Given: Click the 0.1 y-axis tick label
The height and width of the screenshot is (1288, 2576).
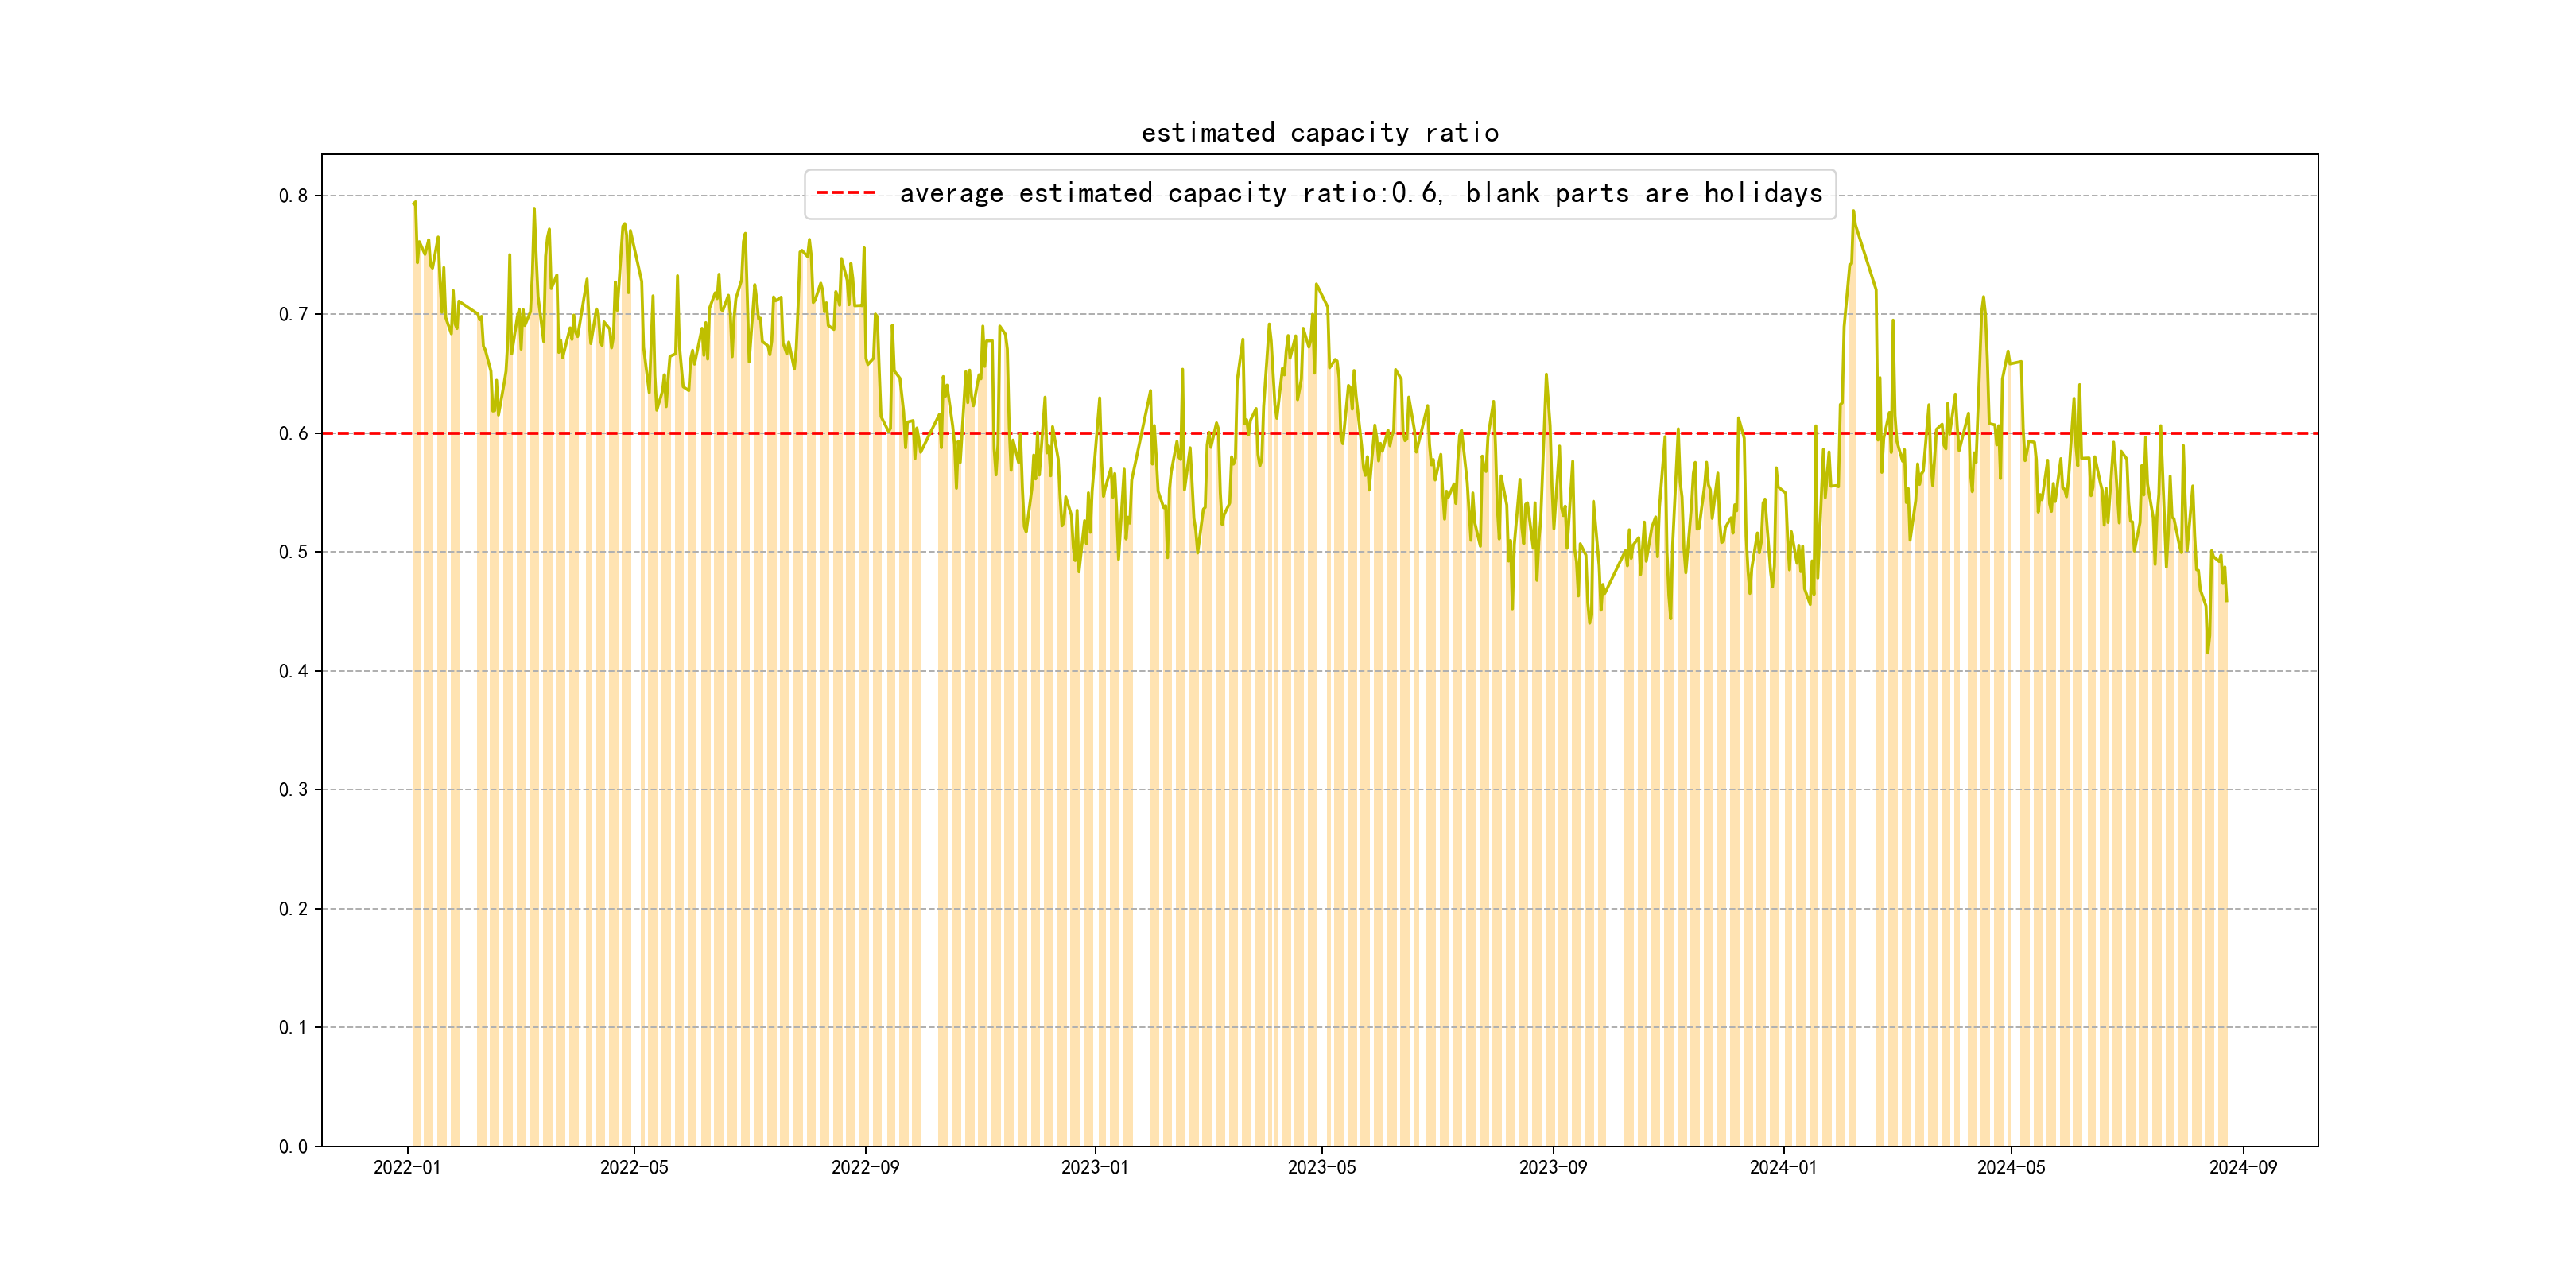Looking at the screenshot, I should pyautogui.click(x=293, y=1027).
